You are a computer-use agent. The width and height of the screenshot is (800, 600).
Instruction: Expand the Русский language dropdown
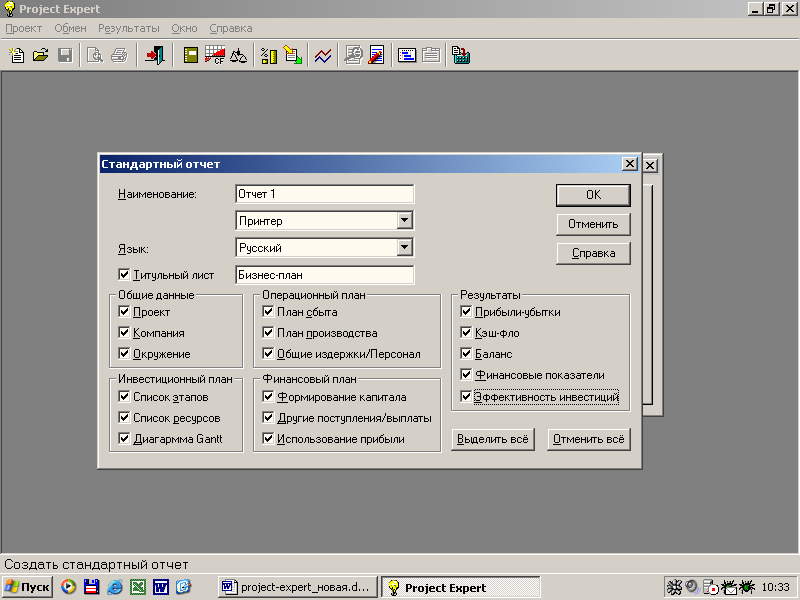[404, 247]
